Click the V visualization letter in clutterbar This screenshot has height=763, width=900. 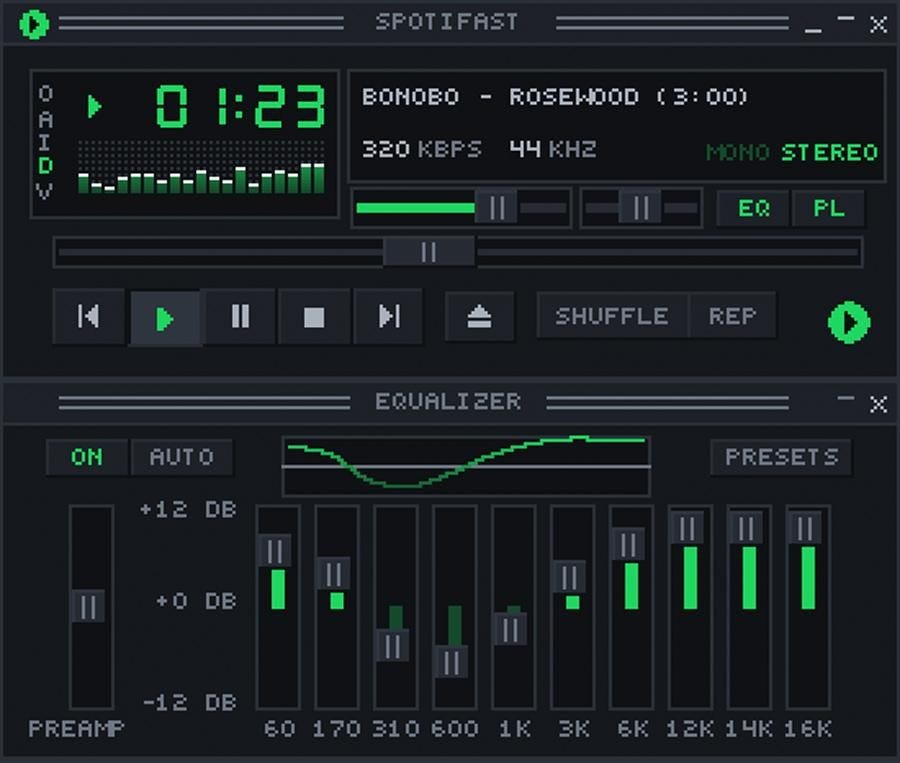point(45,190)
